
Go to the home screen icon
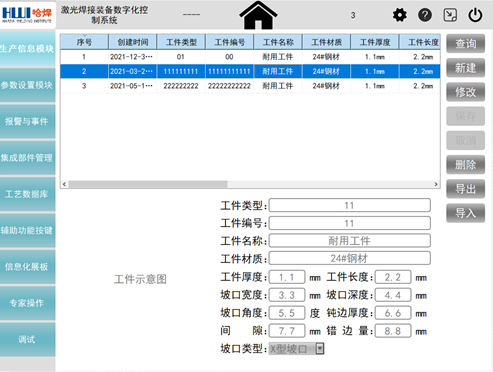pos(258,15)
